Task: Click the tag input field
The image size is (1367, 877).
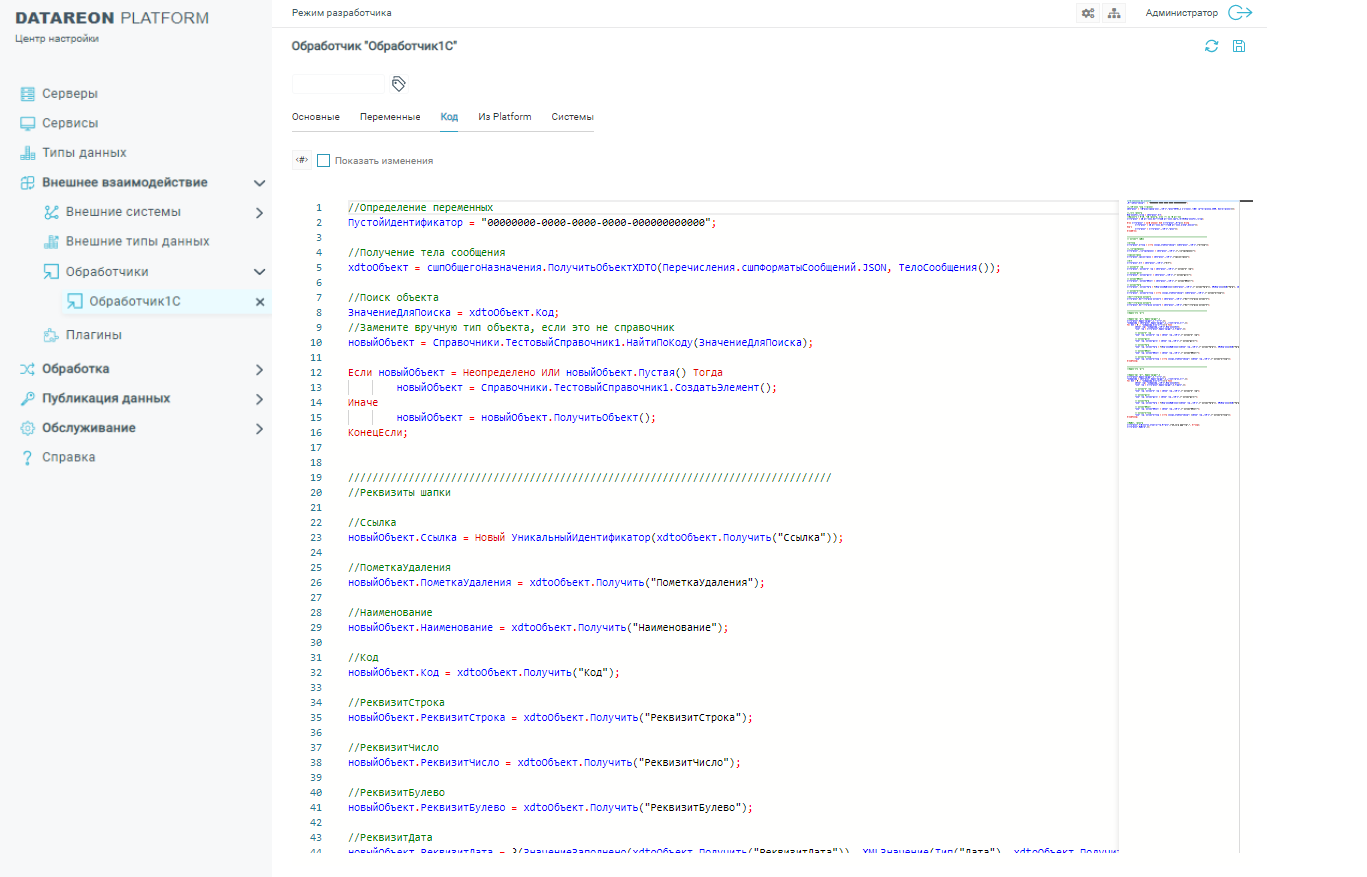Action: (337, 84)
